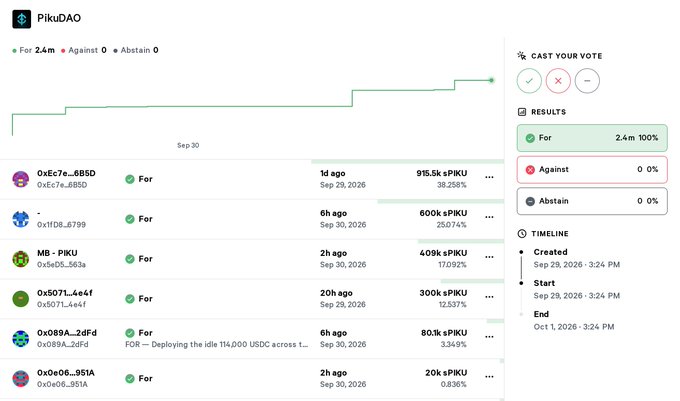Click the 80.1k sPIKU voting power

pyautogui.click(x=444, y=333)
